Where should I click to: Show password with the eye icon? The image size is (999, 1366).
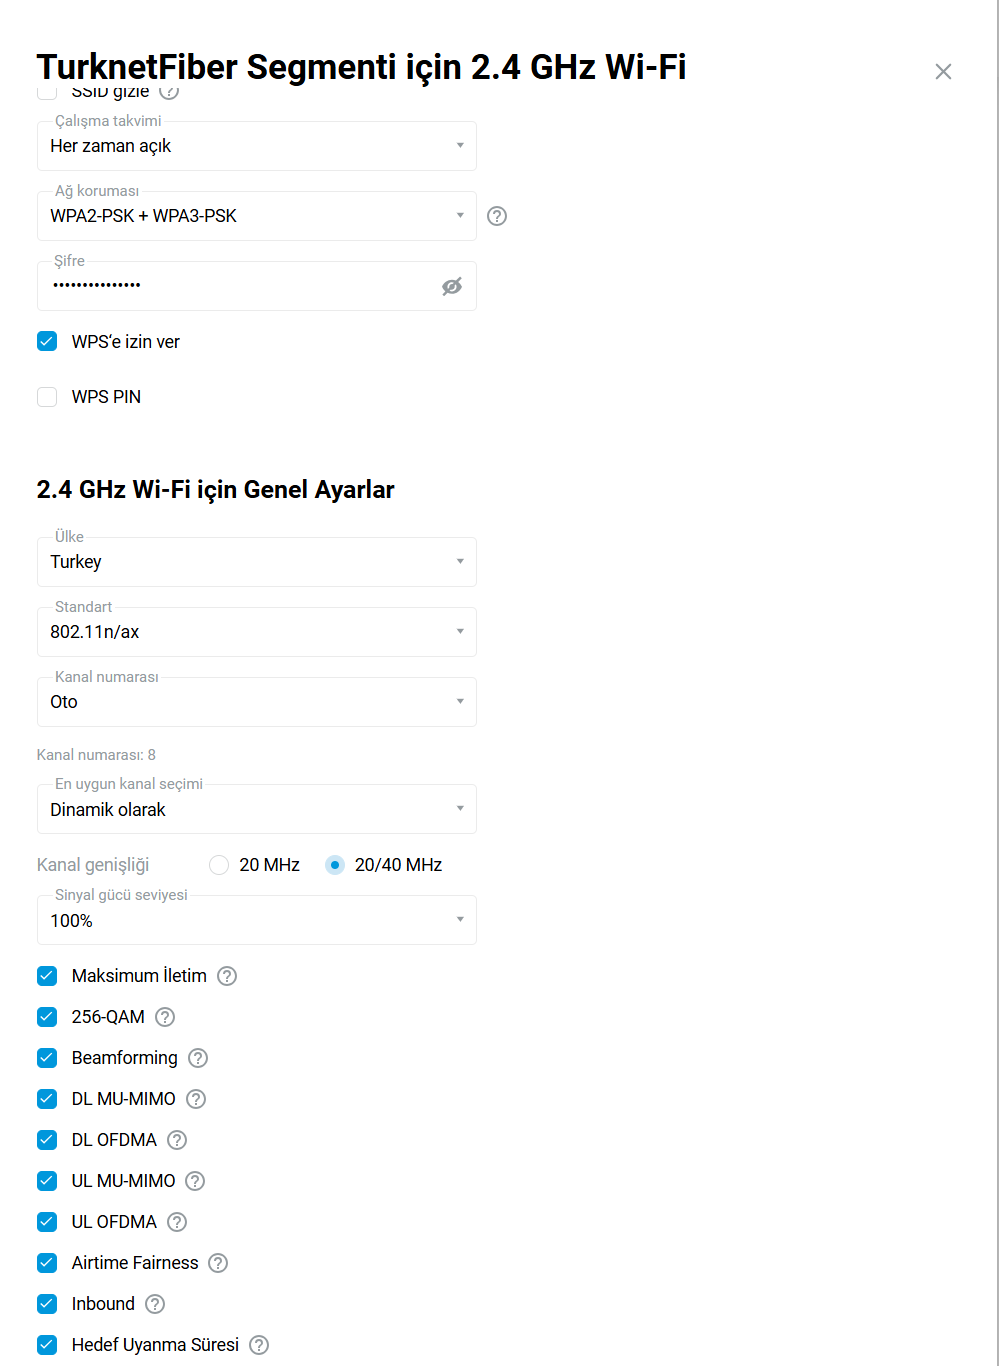452,287
